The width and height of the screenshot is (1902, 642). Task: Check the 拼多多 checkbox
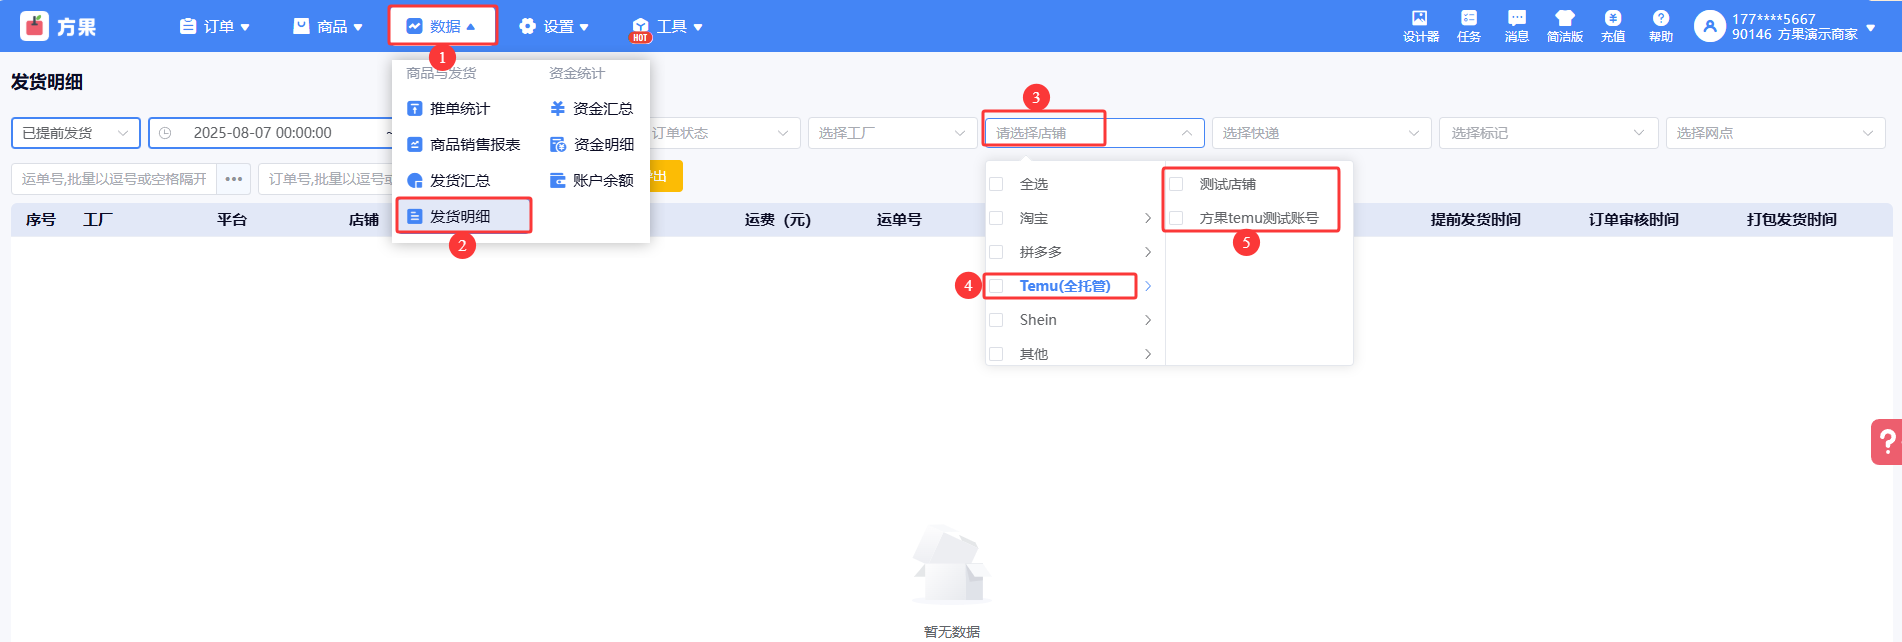click(x=996, y=252)
